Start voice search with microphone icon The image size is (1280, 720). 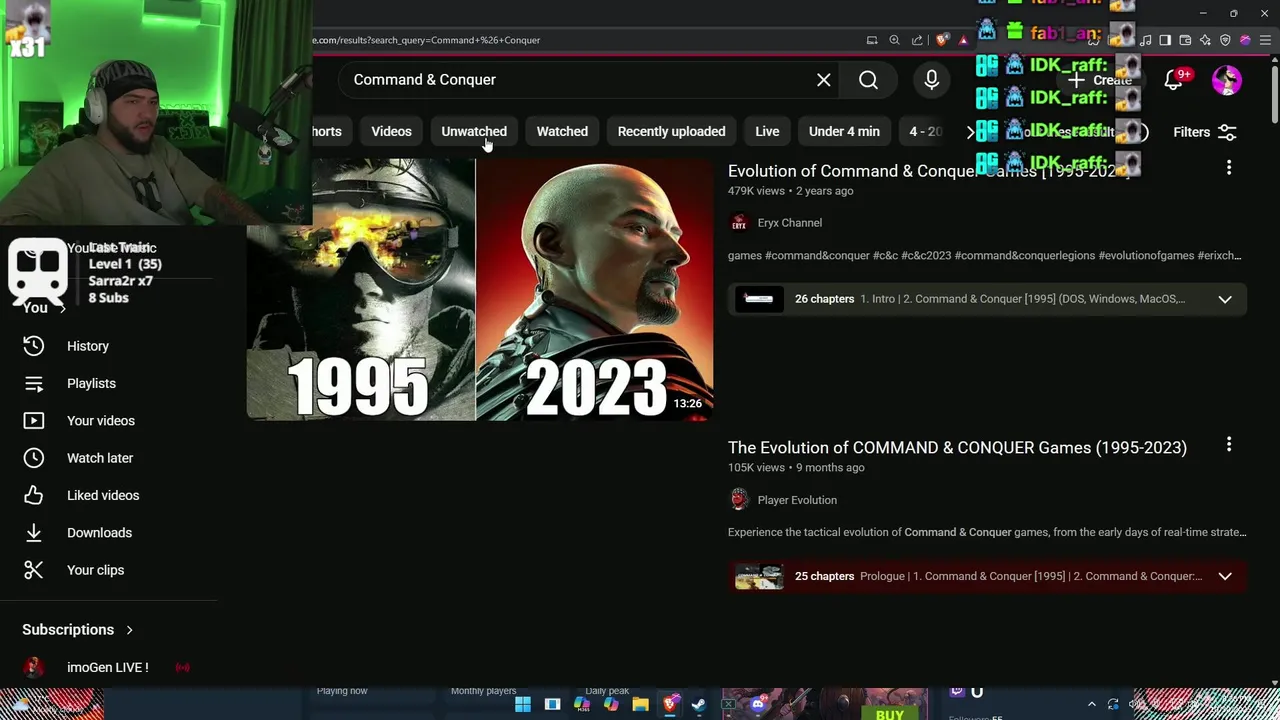[931, 80]
